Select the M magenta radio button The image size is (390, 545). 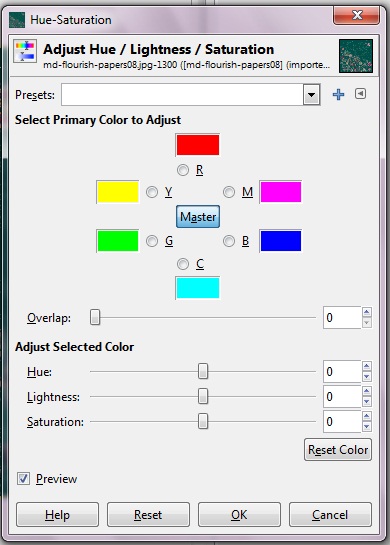click(x=229, y=192)
